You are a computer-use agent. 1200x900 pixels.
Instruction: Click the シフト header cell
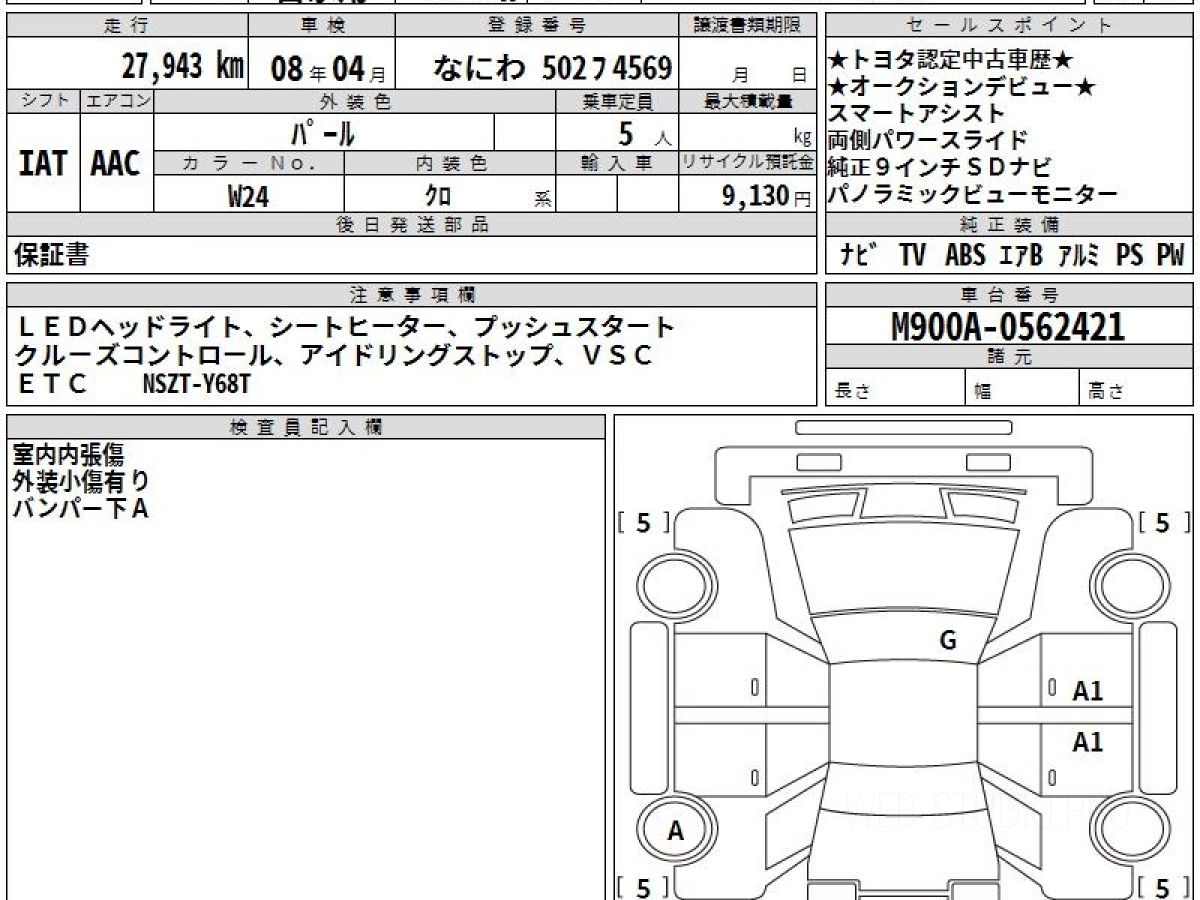click(x=43, y=101)
